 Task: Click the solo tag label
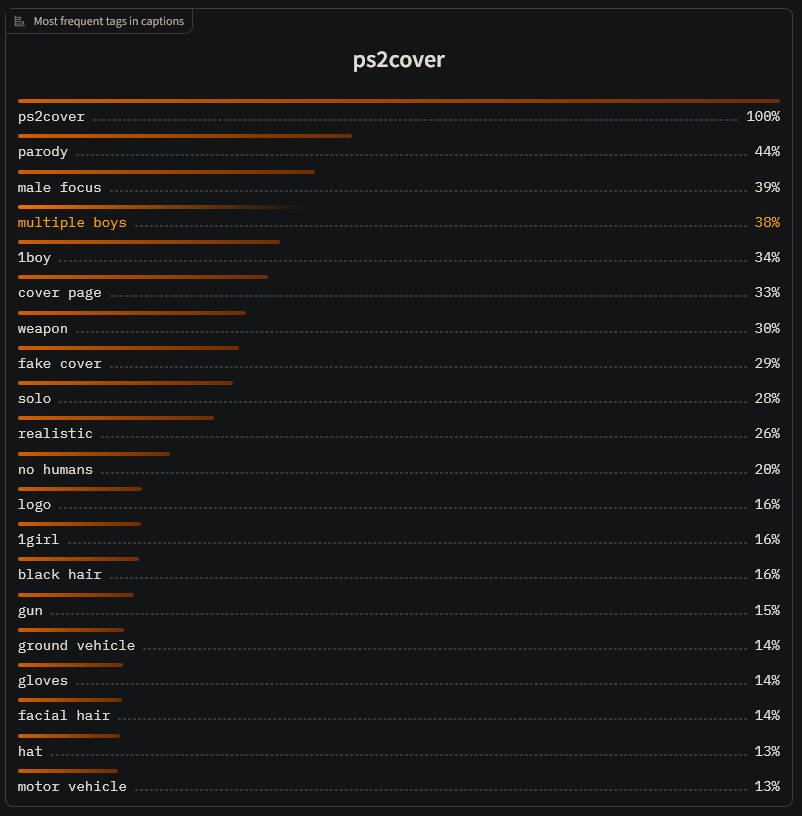[34, 399]
